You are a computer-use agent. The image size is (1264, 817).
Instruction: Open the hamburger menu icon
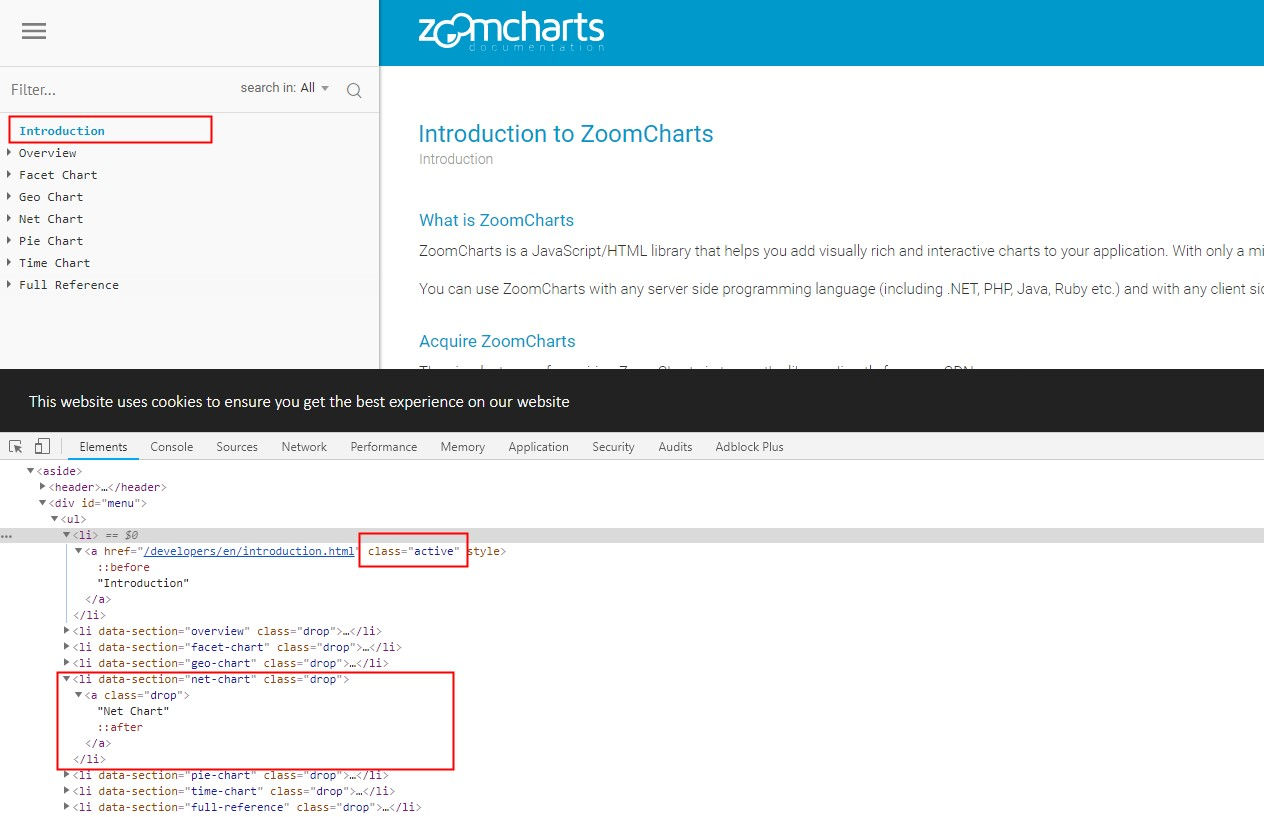34,31
